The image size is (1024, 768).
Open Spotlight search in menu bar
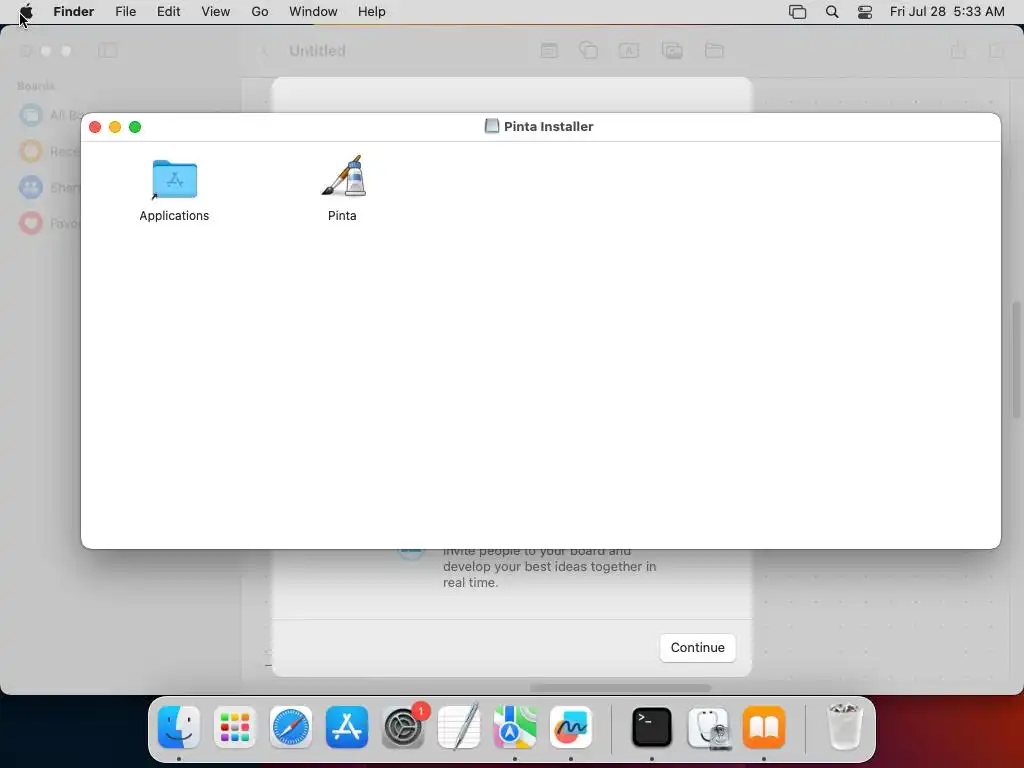coord(832,12)
